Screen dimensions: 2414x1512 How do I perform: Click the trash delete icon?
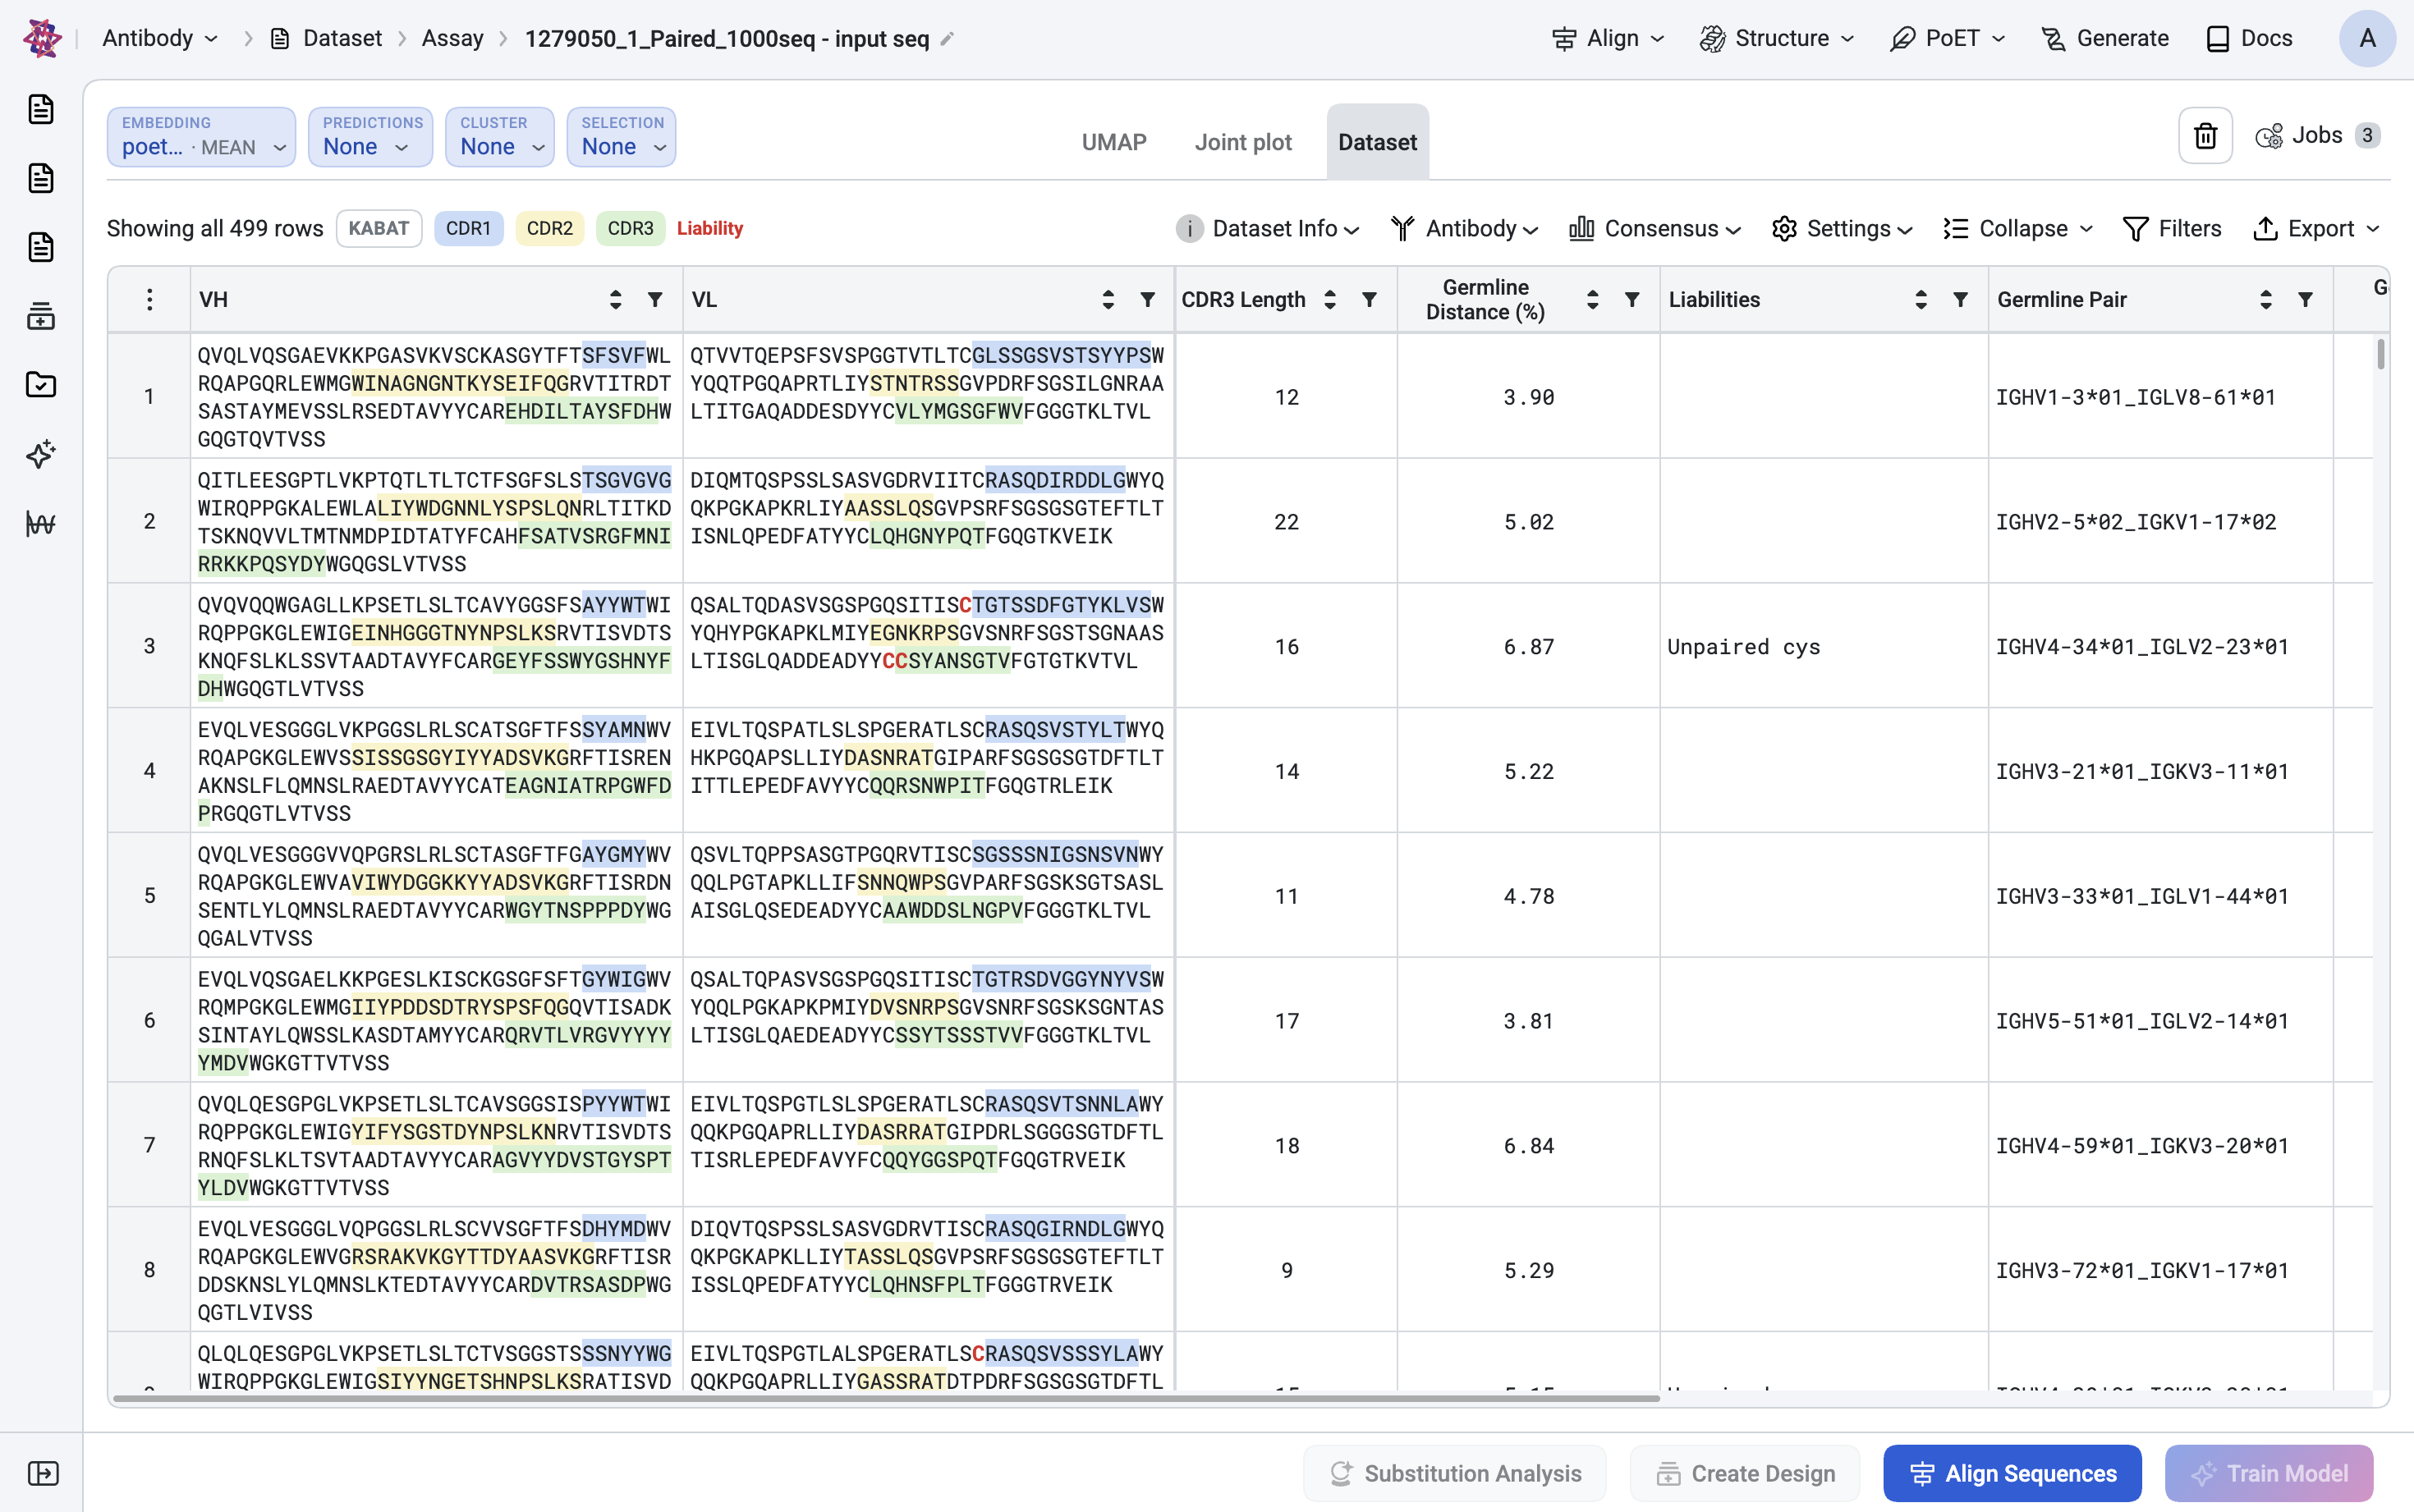click(2205, 136)
